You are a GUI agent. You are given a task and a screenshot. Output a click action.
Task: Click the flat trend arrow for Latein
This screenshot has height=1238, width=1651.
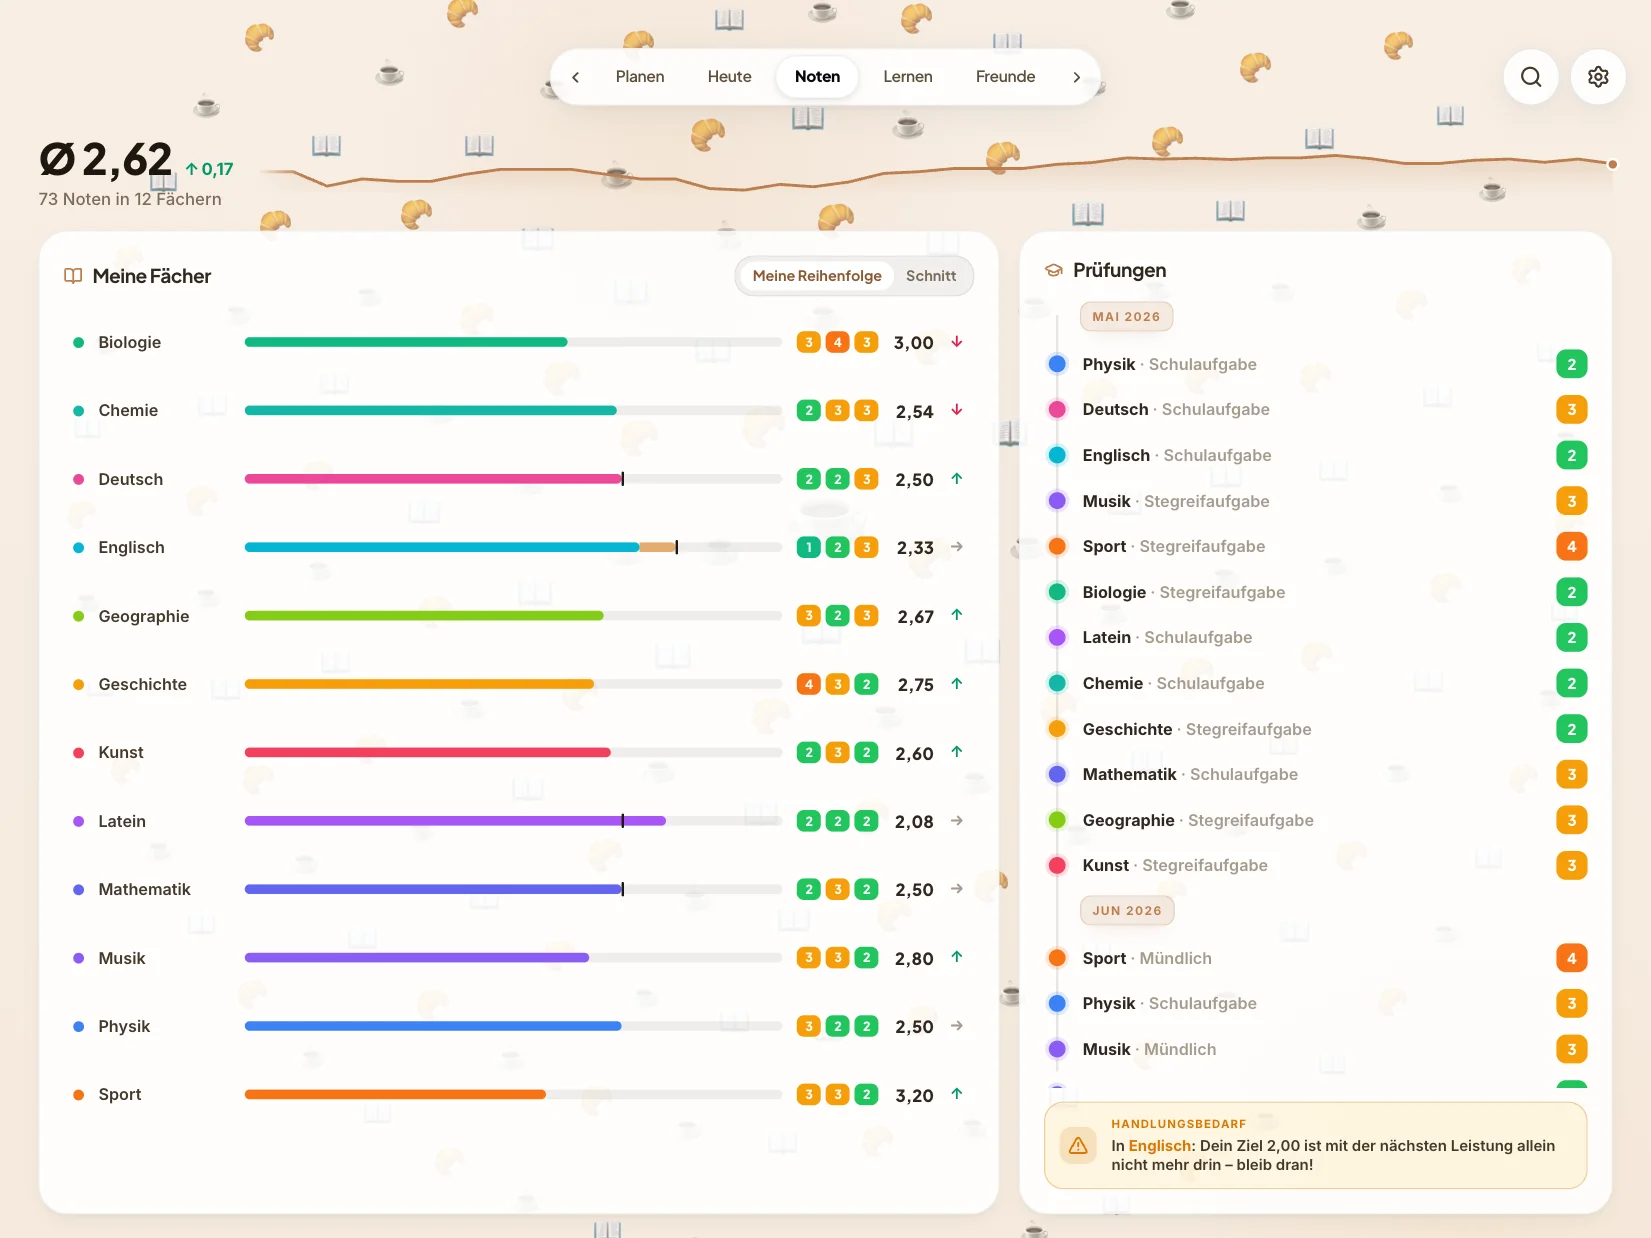pyautogui.click(x=957, y=821)
